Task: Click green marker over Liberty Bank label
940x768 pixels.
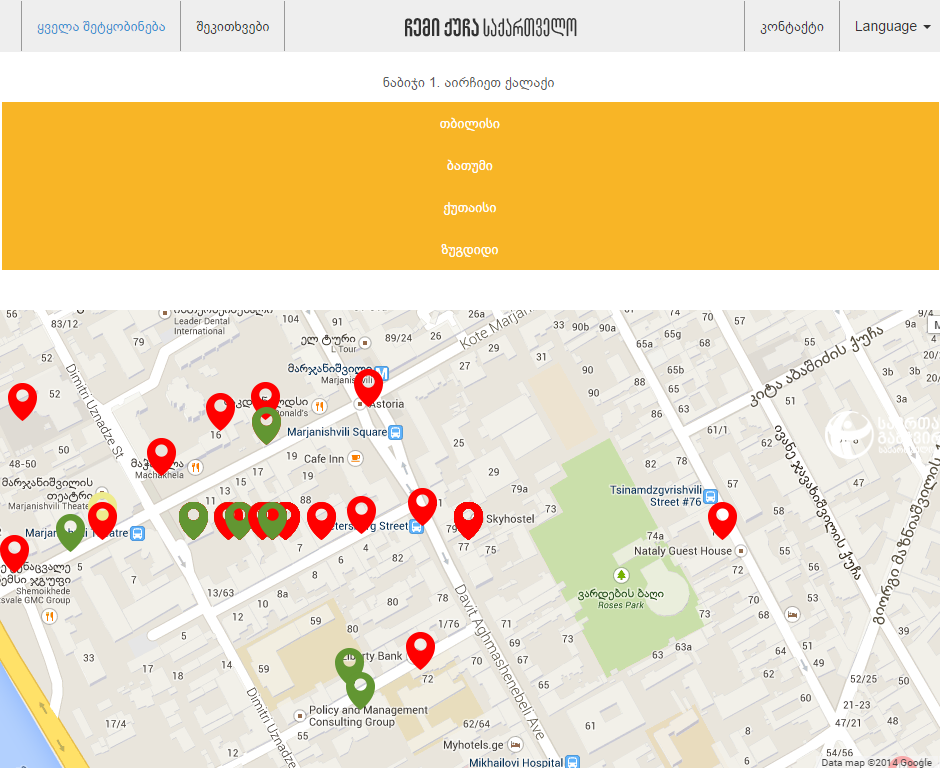Action: click(x=350, y=665)
